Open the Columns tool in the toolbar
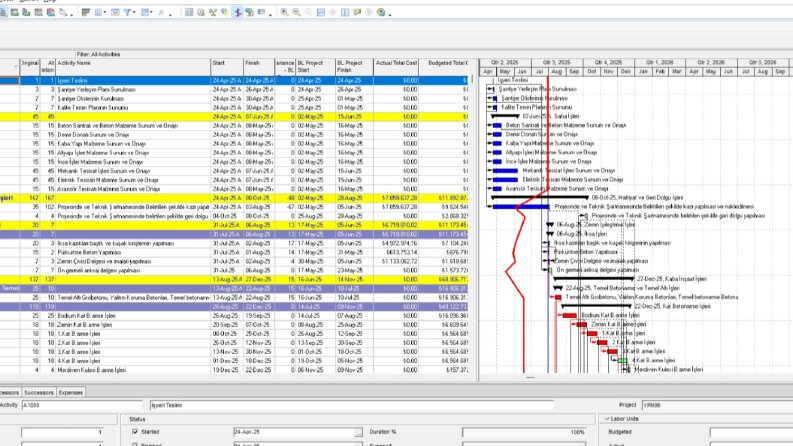The width and height of the screenshot is (793, 446). tap(99, 12)
